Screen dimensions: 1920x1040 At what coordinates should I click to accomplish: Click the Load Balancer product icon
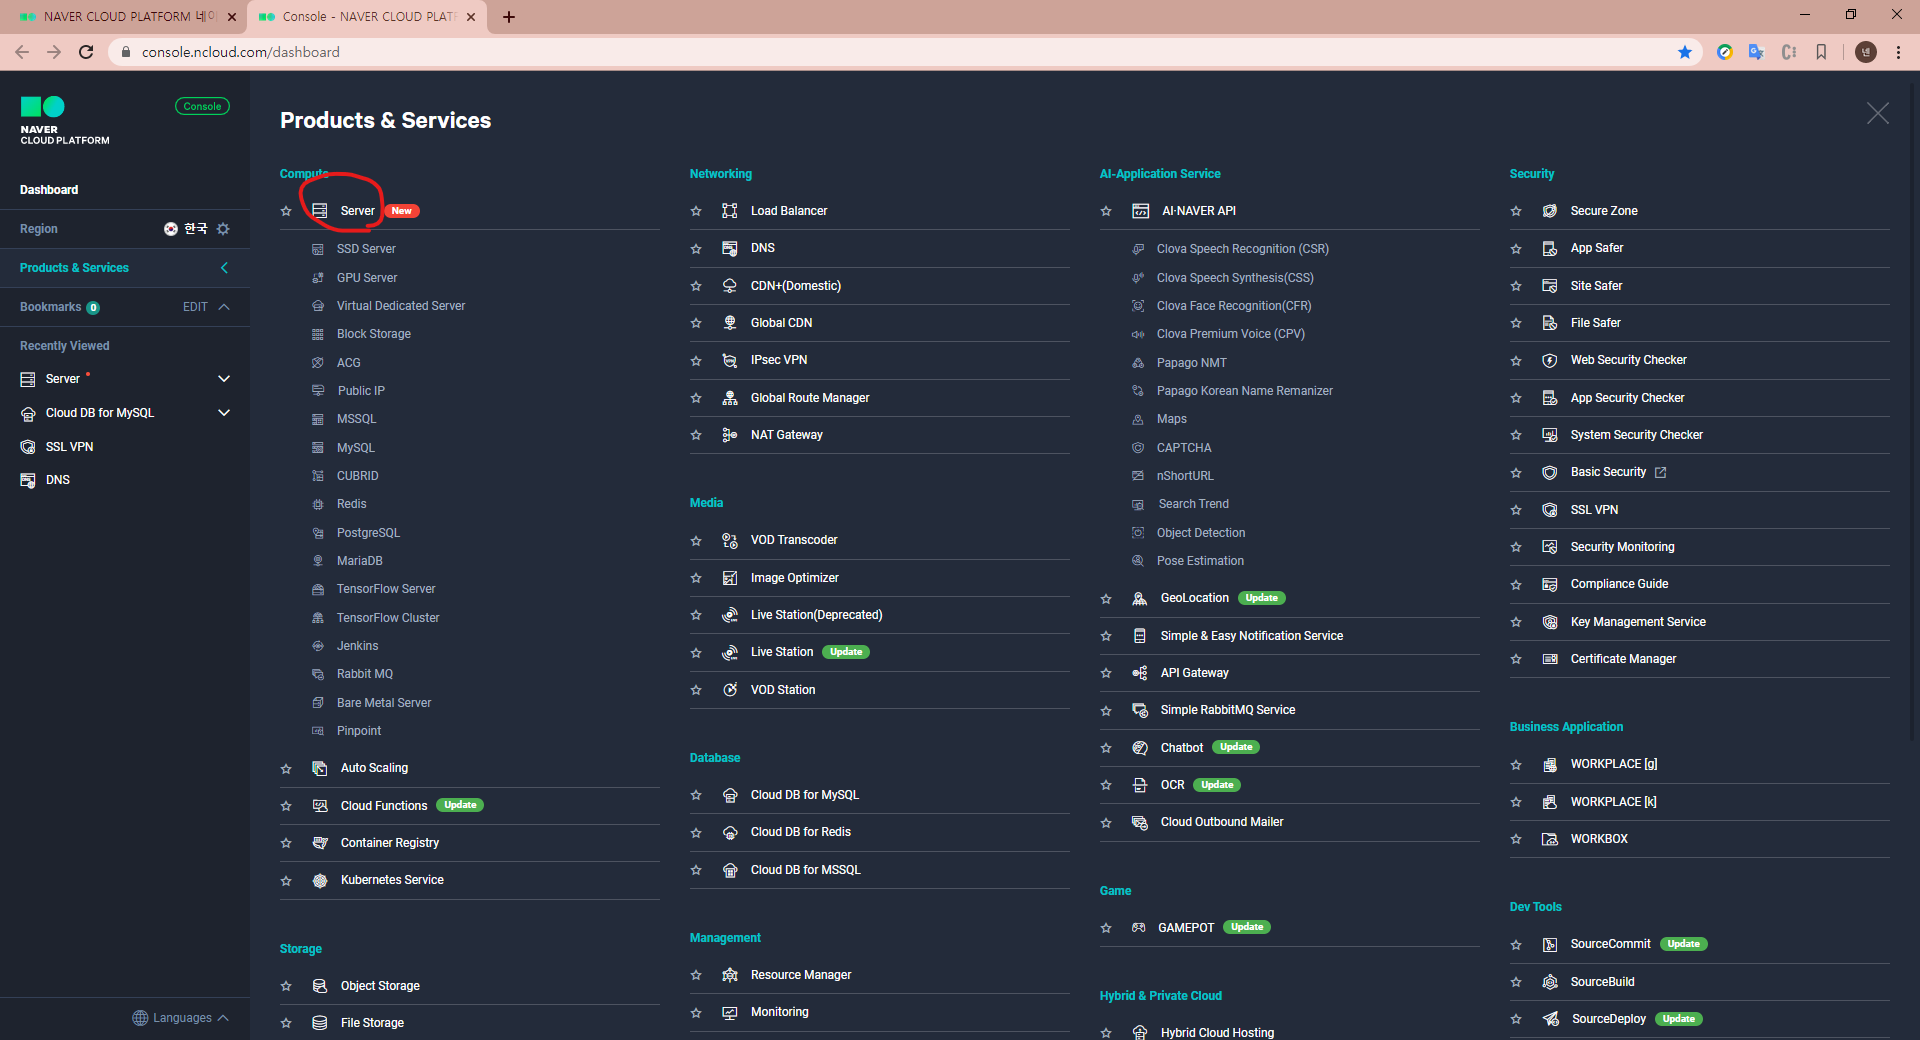[730, 211]
